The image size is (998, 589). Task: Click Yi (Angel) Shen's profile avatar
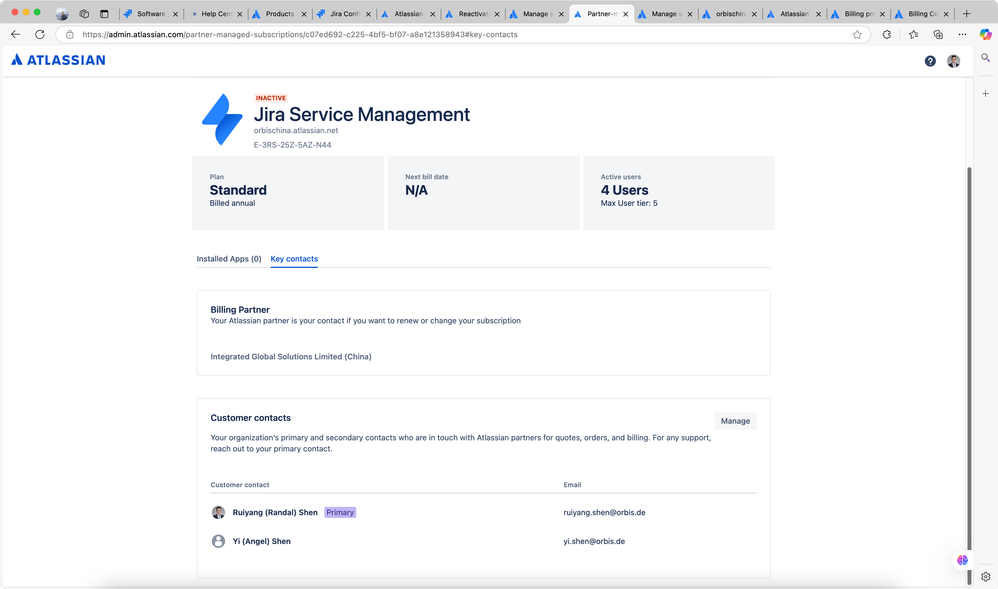coord(218,541)
